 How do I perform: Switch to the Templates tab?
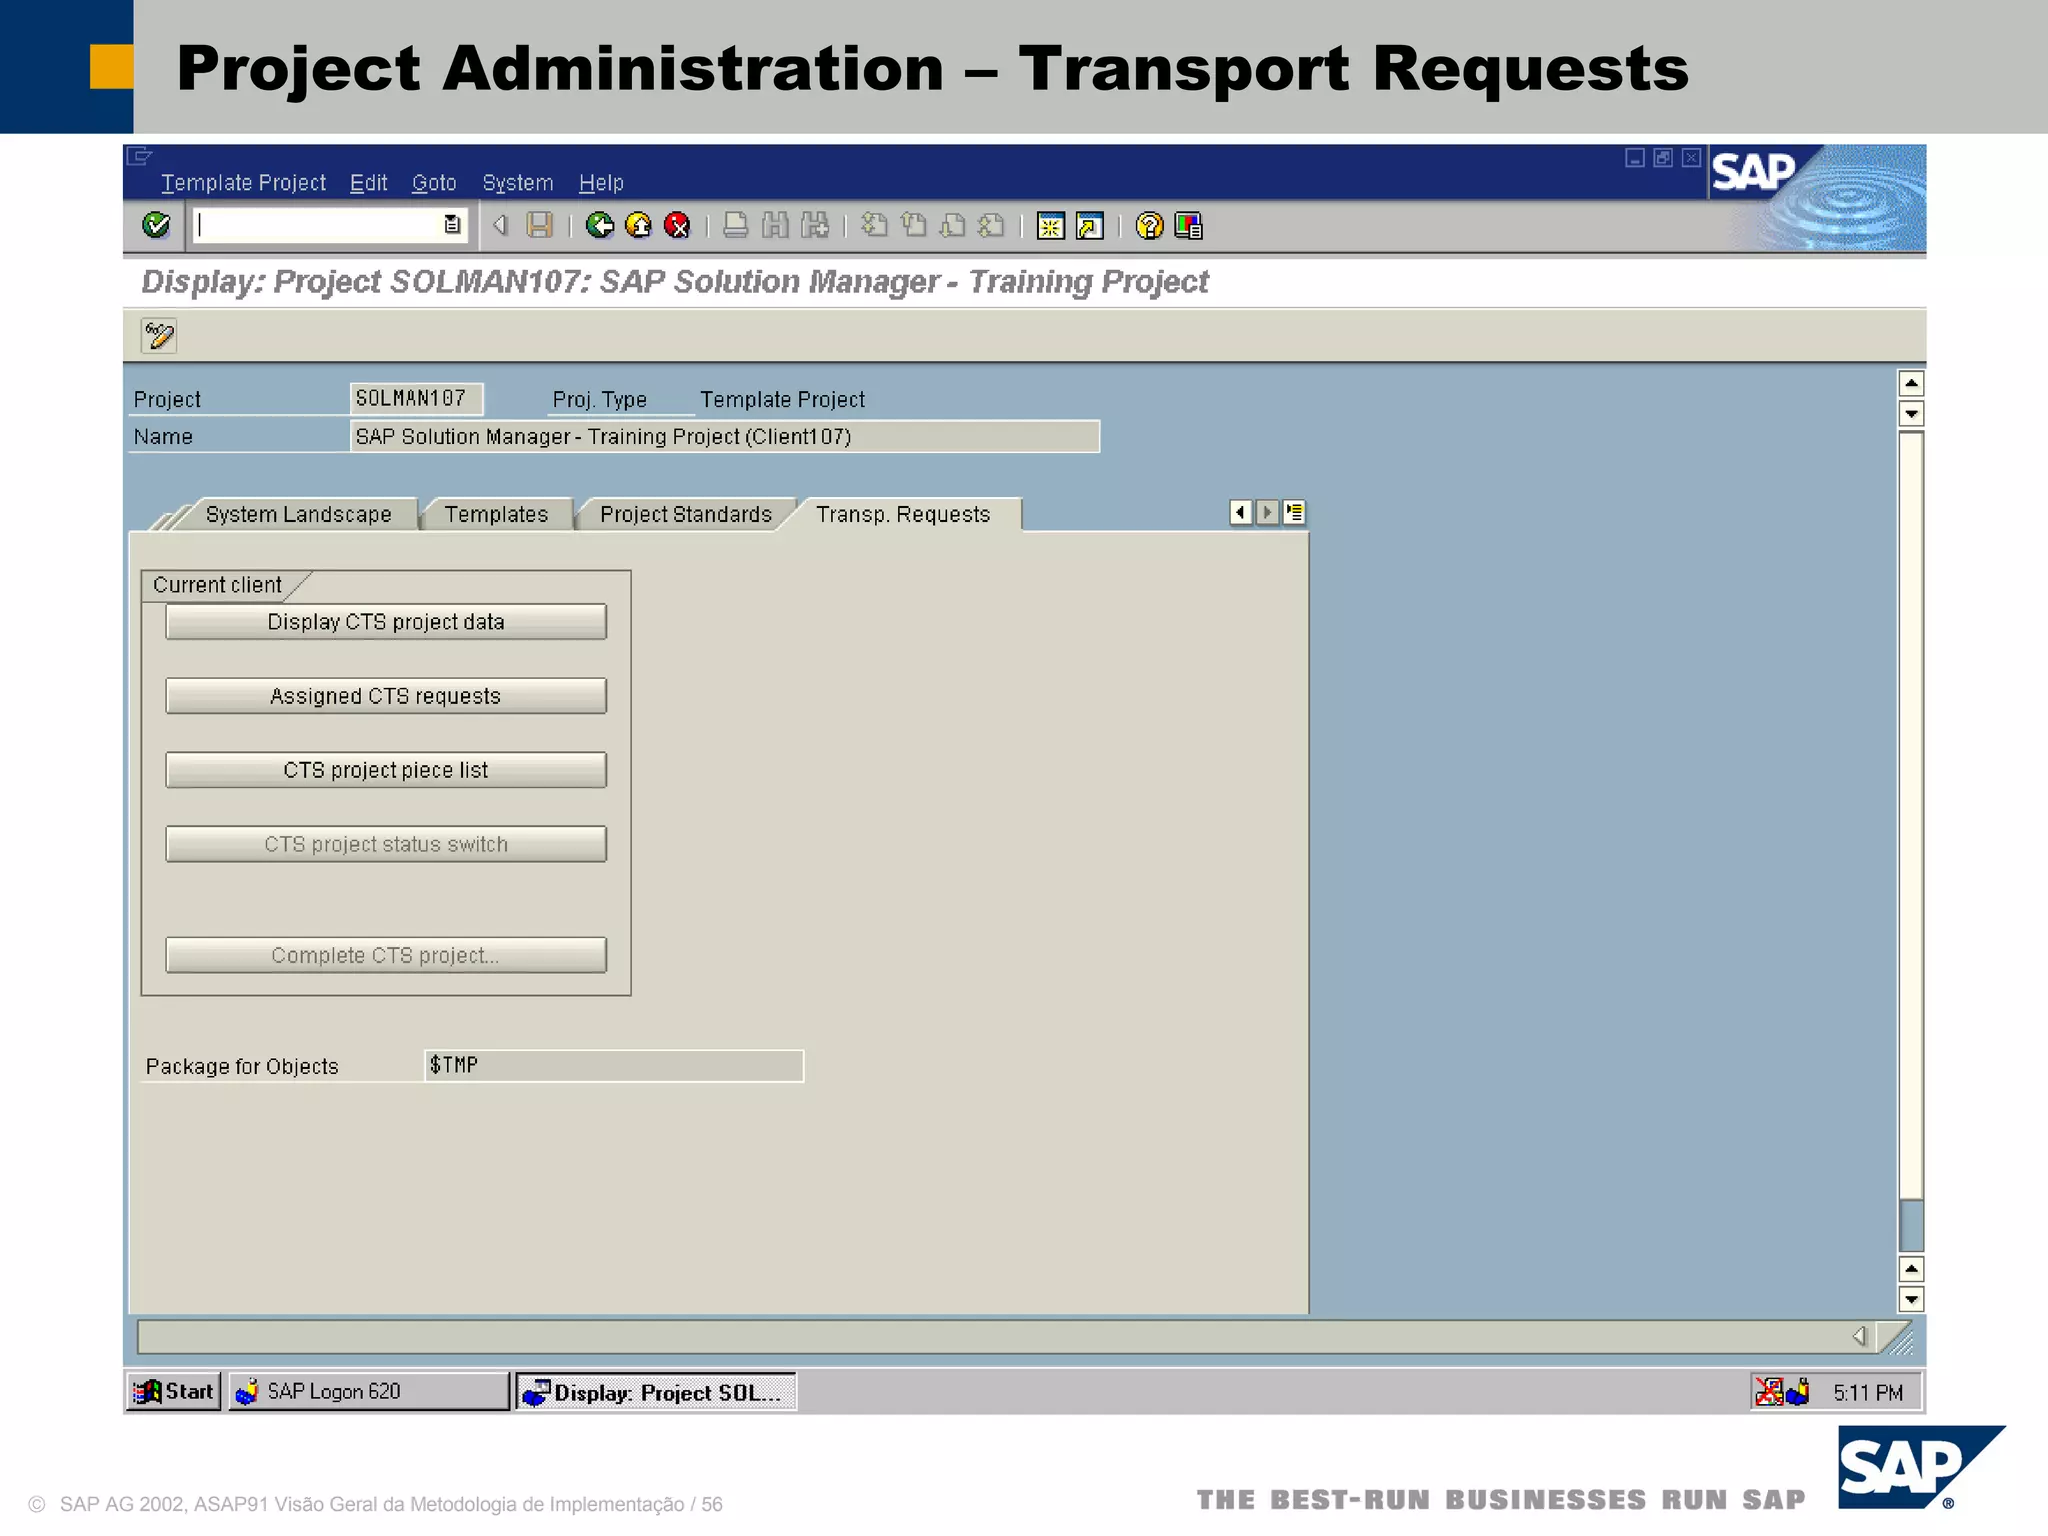coord(496,514)
